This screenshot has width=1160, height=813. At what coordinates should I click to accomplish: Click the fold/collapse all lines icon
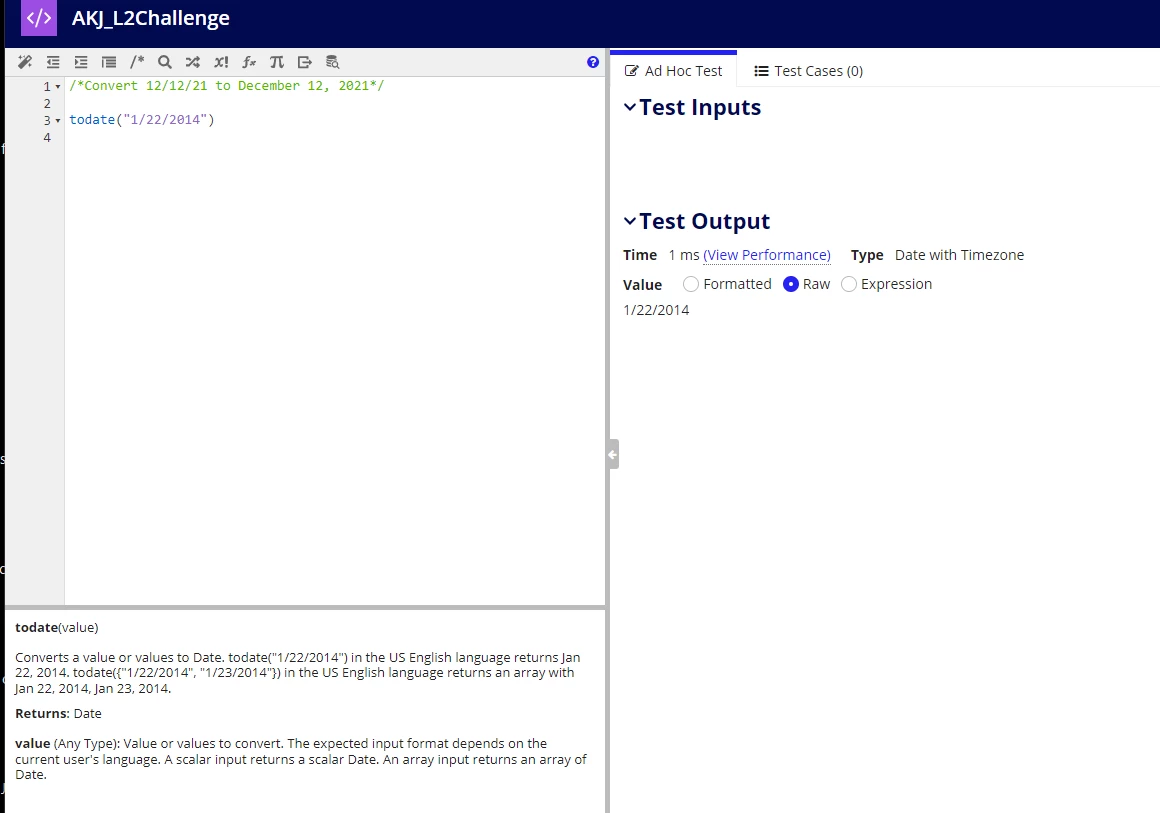[109, 62]
